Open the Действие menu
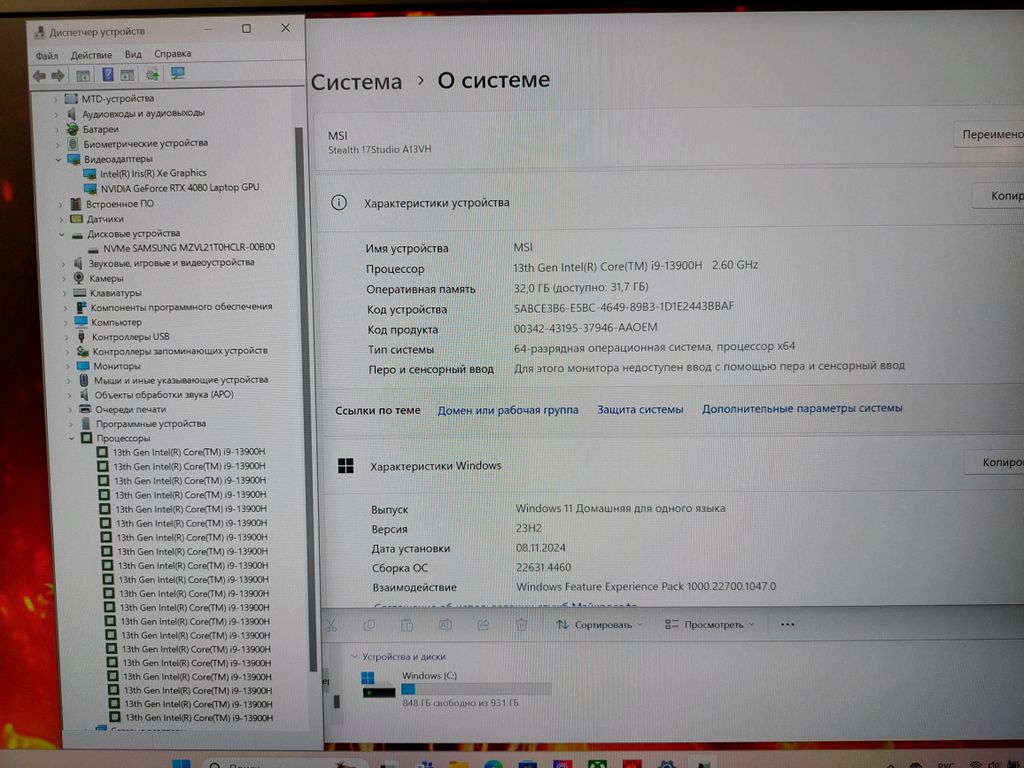The image size is (1024, 768). click(x=91, y=54)
